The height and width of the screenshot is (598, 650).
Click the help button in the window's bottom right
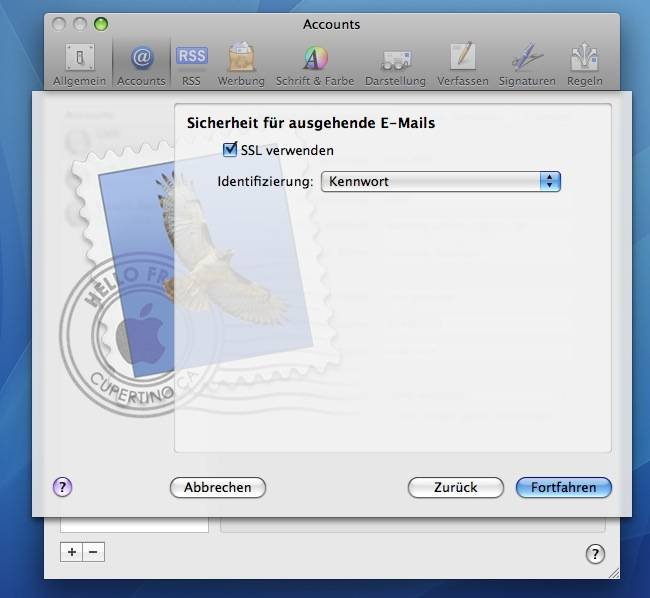click(594, 553)
